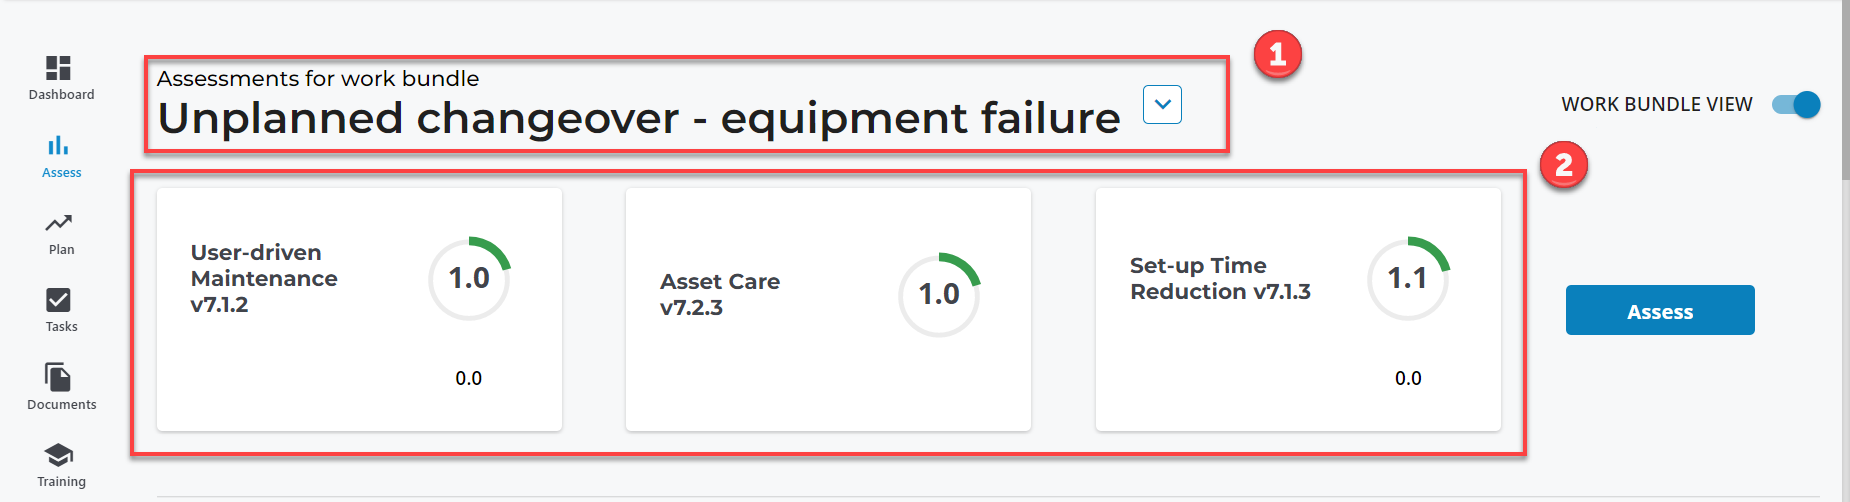Open the Set-up Time Reduction v7.1.3 card
1850x502 pixels.
[1298, 309]
